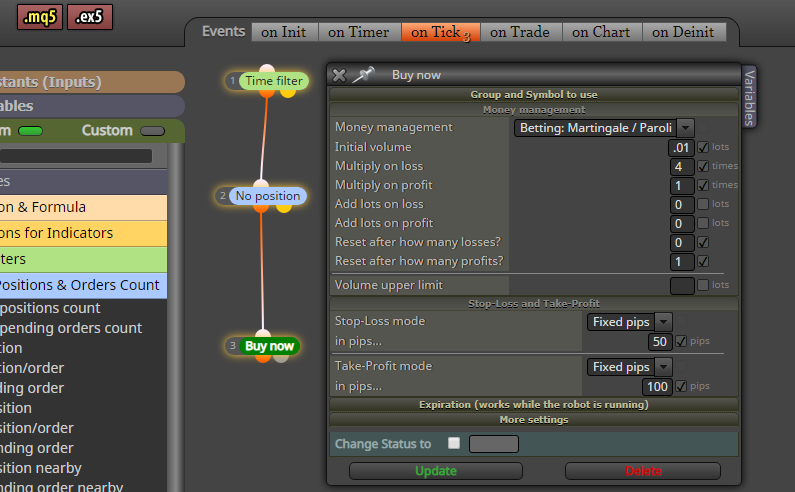Open Stop-Loss mode Fixed pips dropdown
This screenshot has width=795, height=492.
(629, 322)
